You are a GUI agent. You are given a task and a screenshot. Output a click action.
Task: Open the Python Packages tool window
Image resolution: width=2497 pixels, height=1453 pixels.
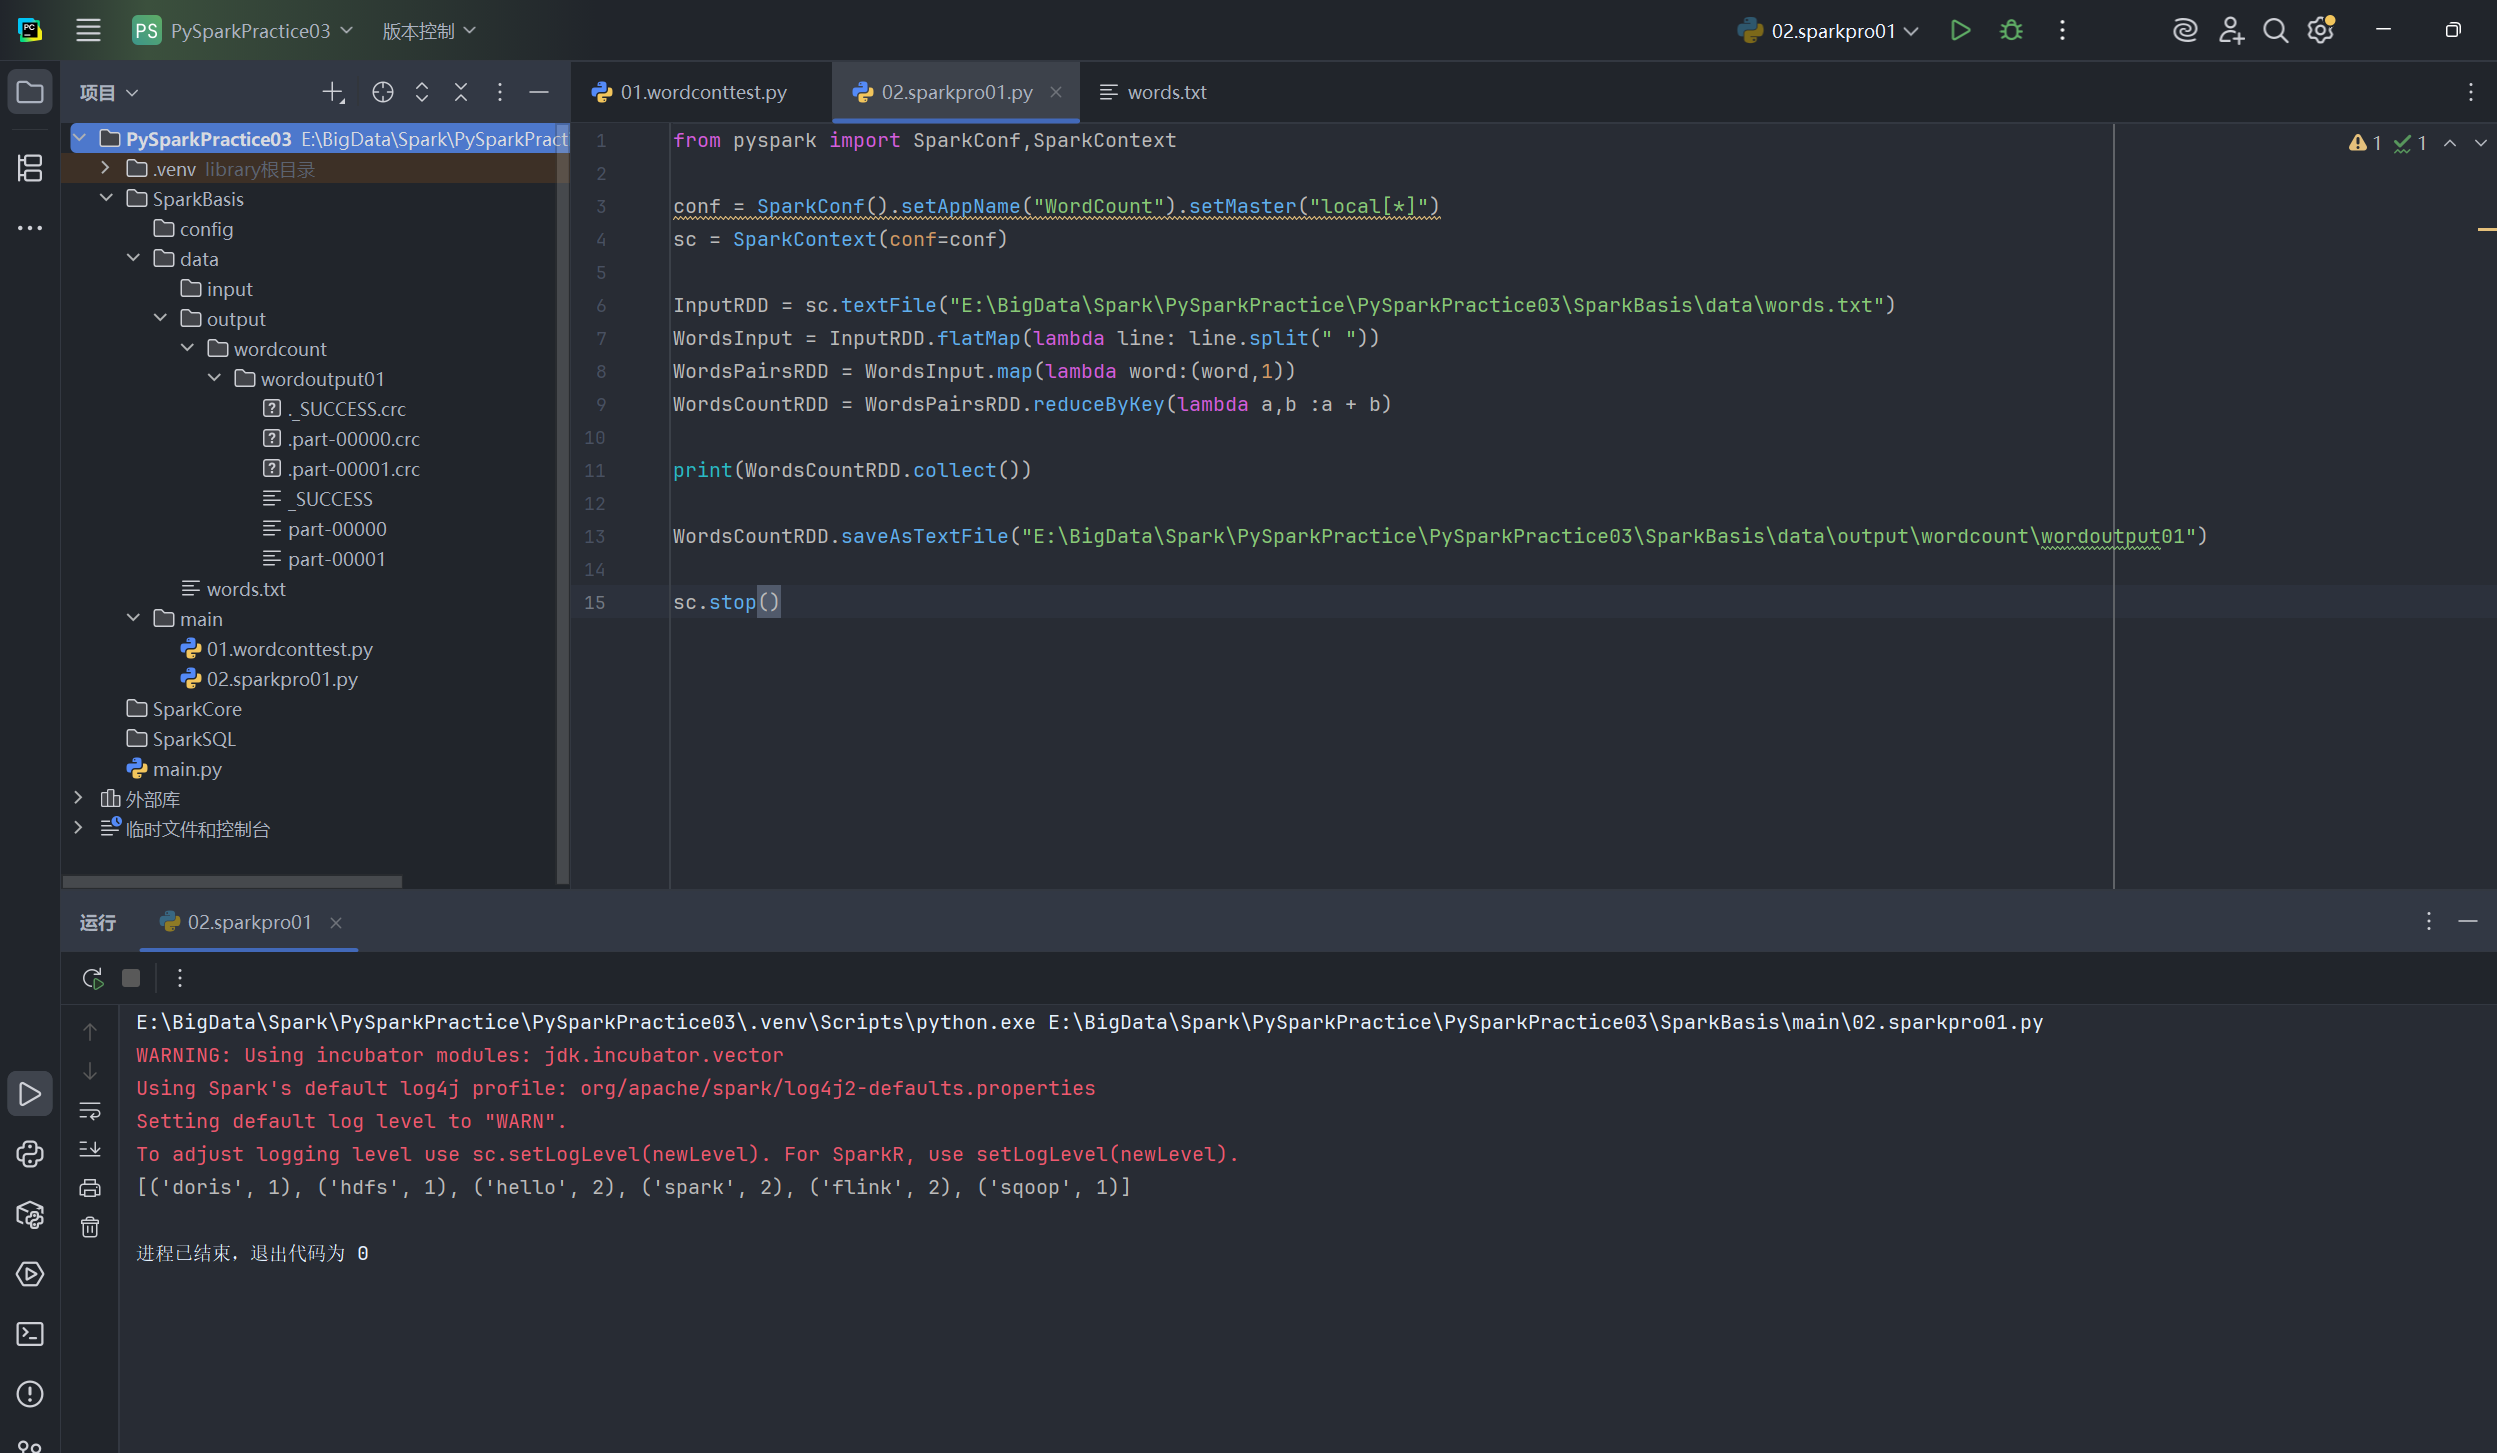point(30,1214)
